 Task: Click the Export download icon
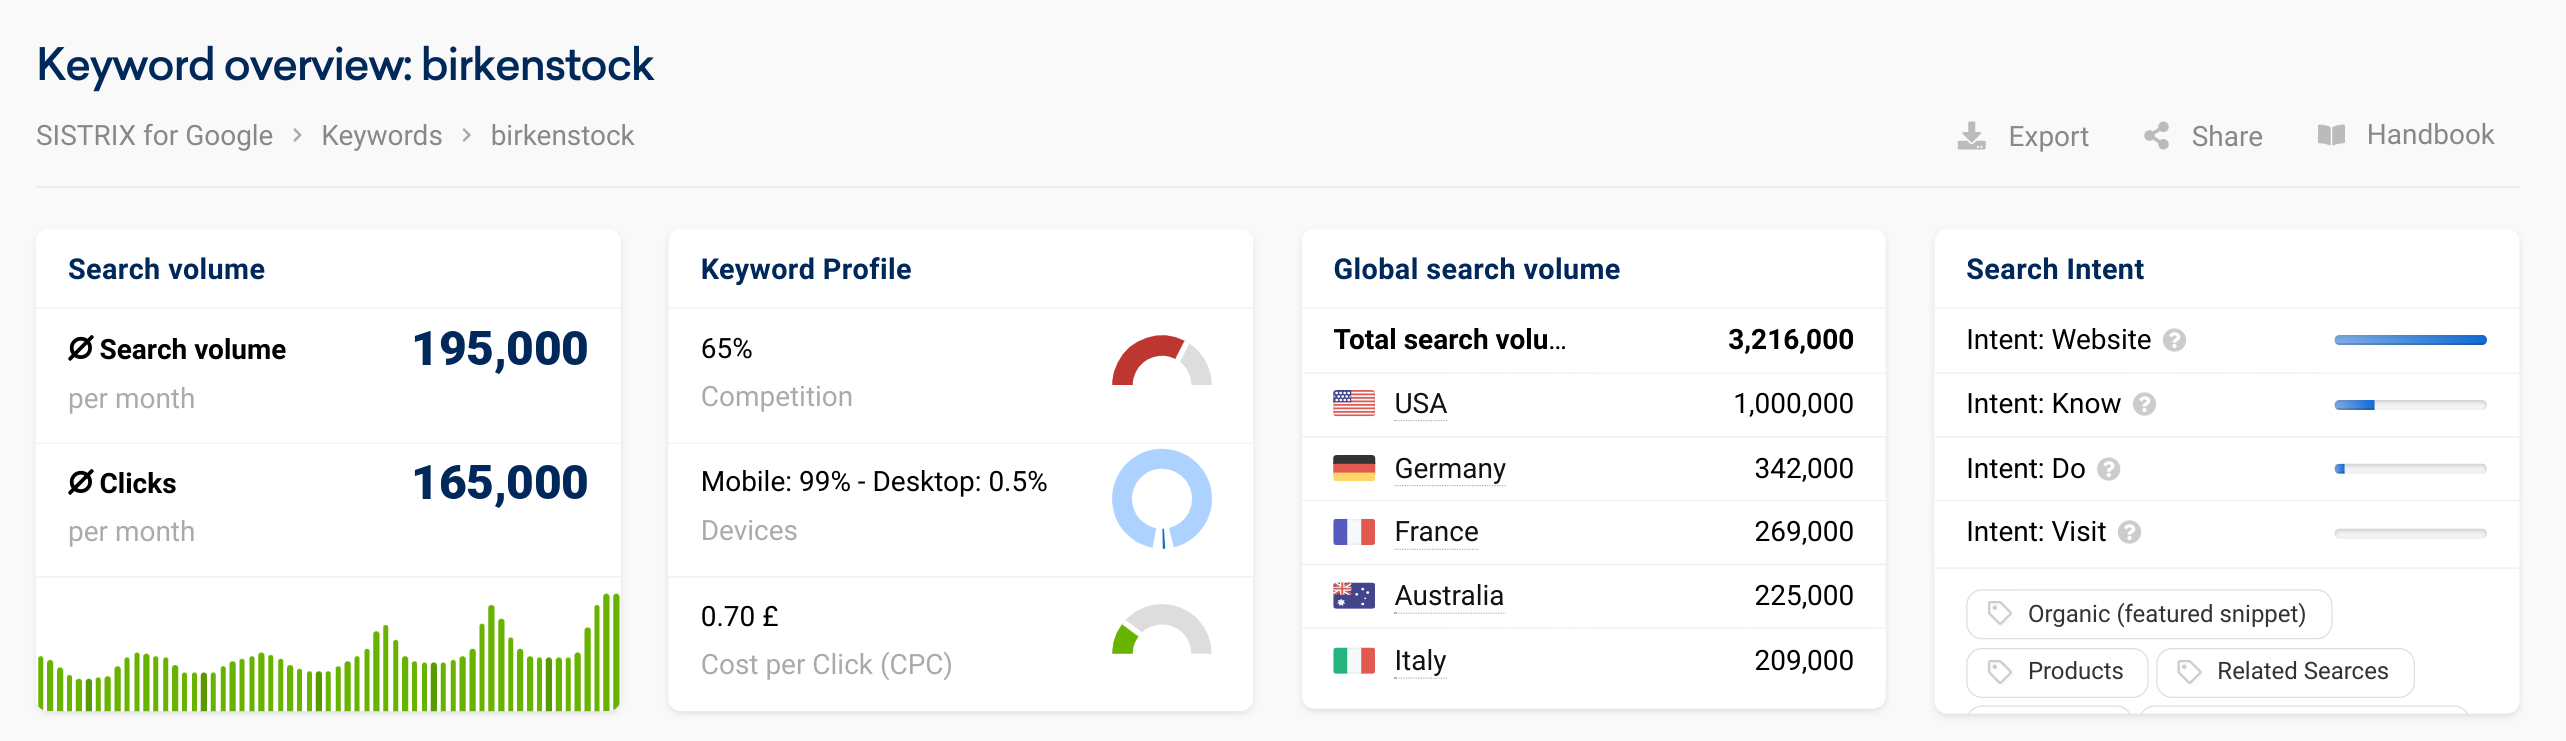1971,136
